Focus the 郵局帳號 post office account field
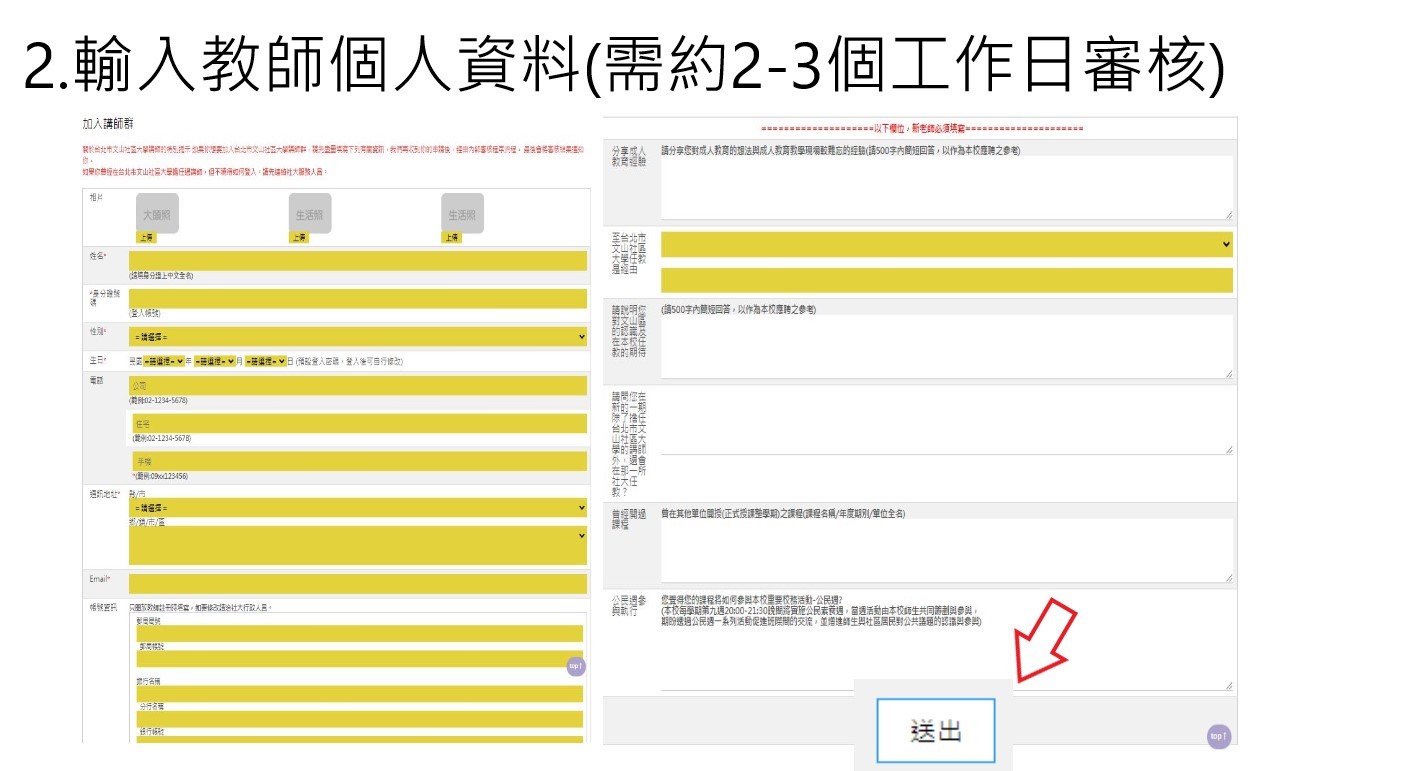Viewport: 1416px width, 771px height. (x=360, y=659)
